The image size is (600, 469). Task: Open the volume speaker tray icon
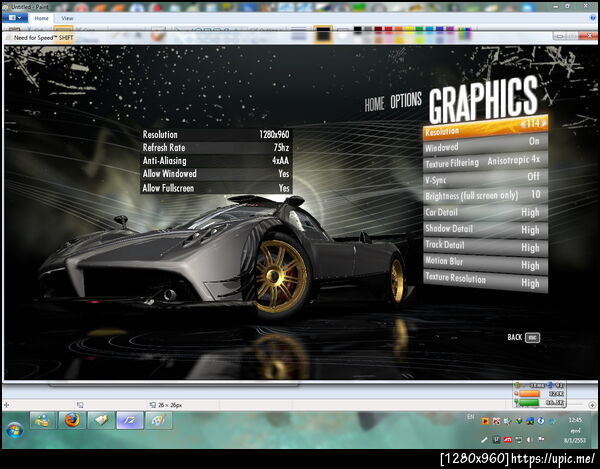pyautogui.click(x=530, y=440)
